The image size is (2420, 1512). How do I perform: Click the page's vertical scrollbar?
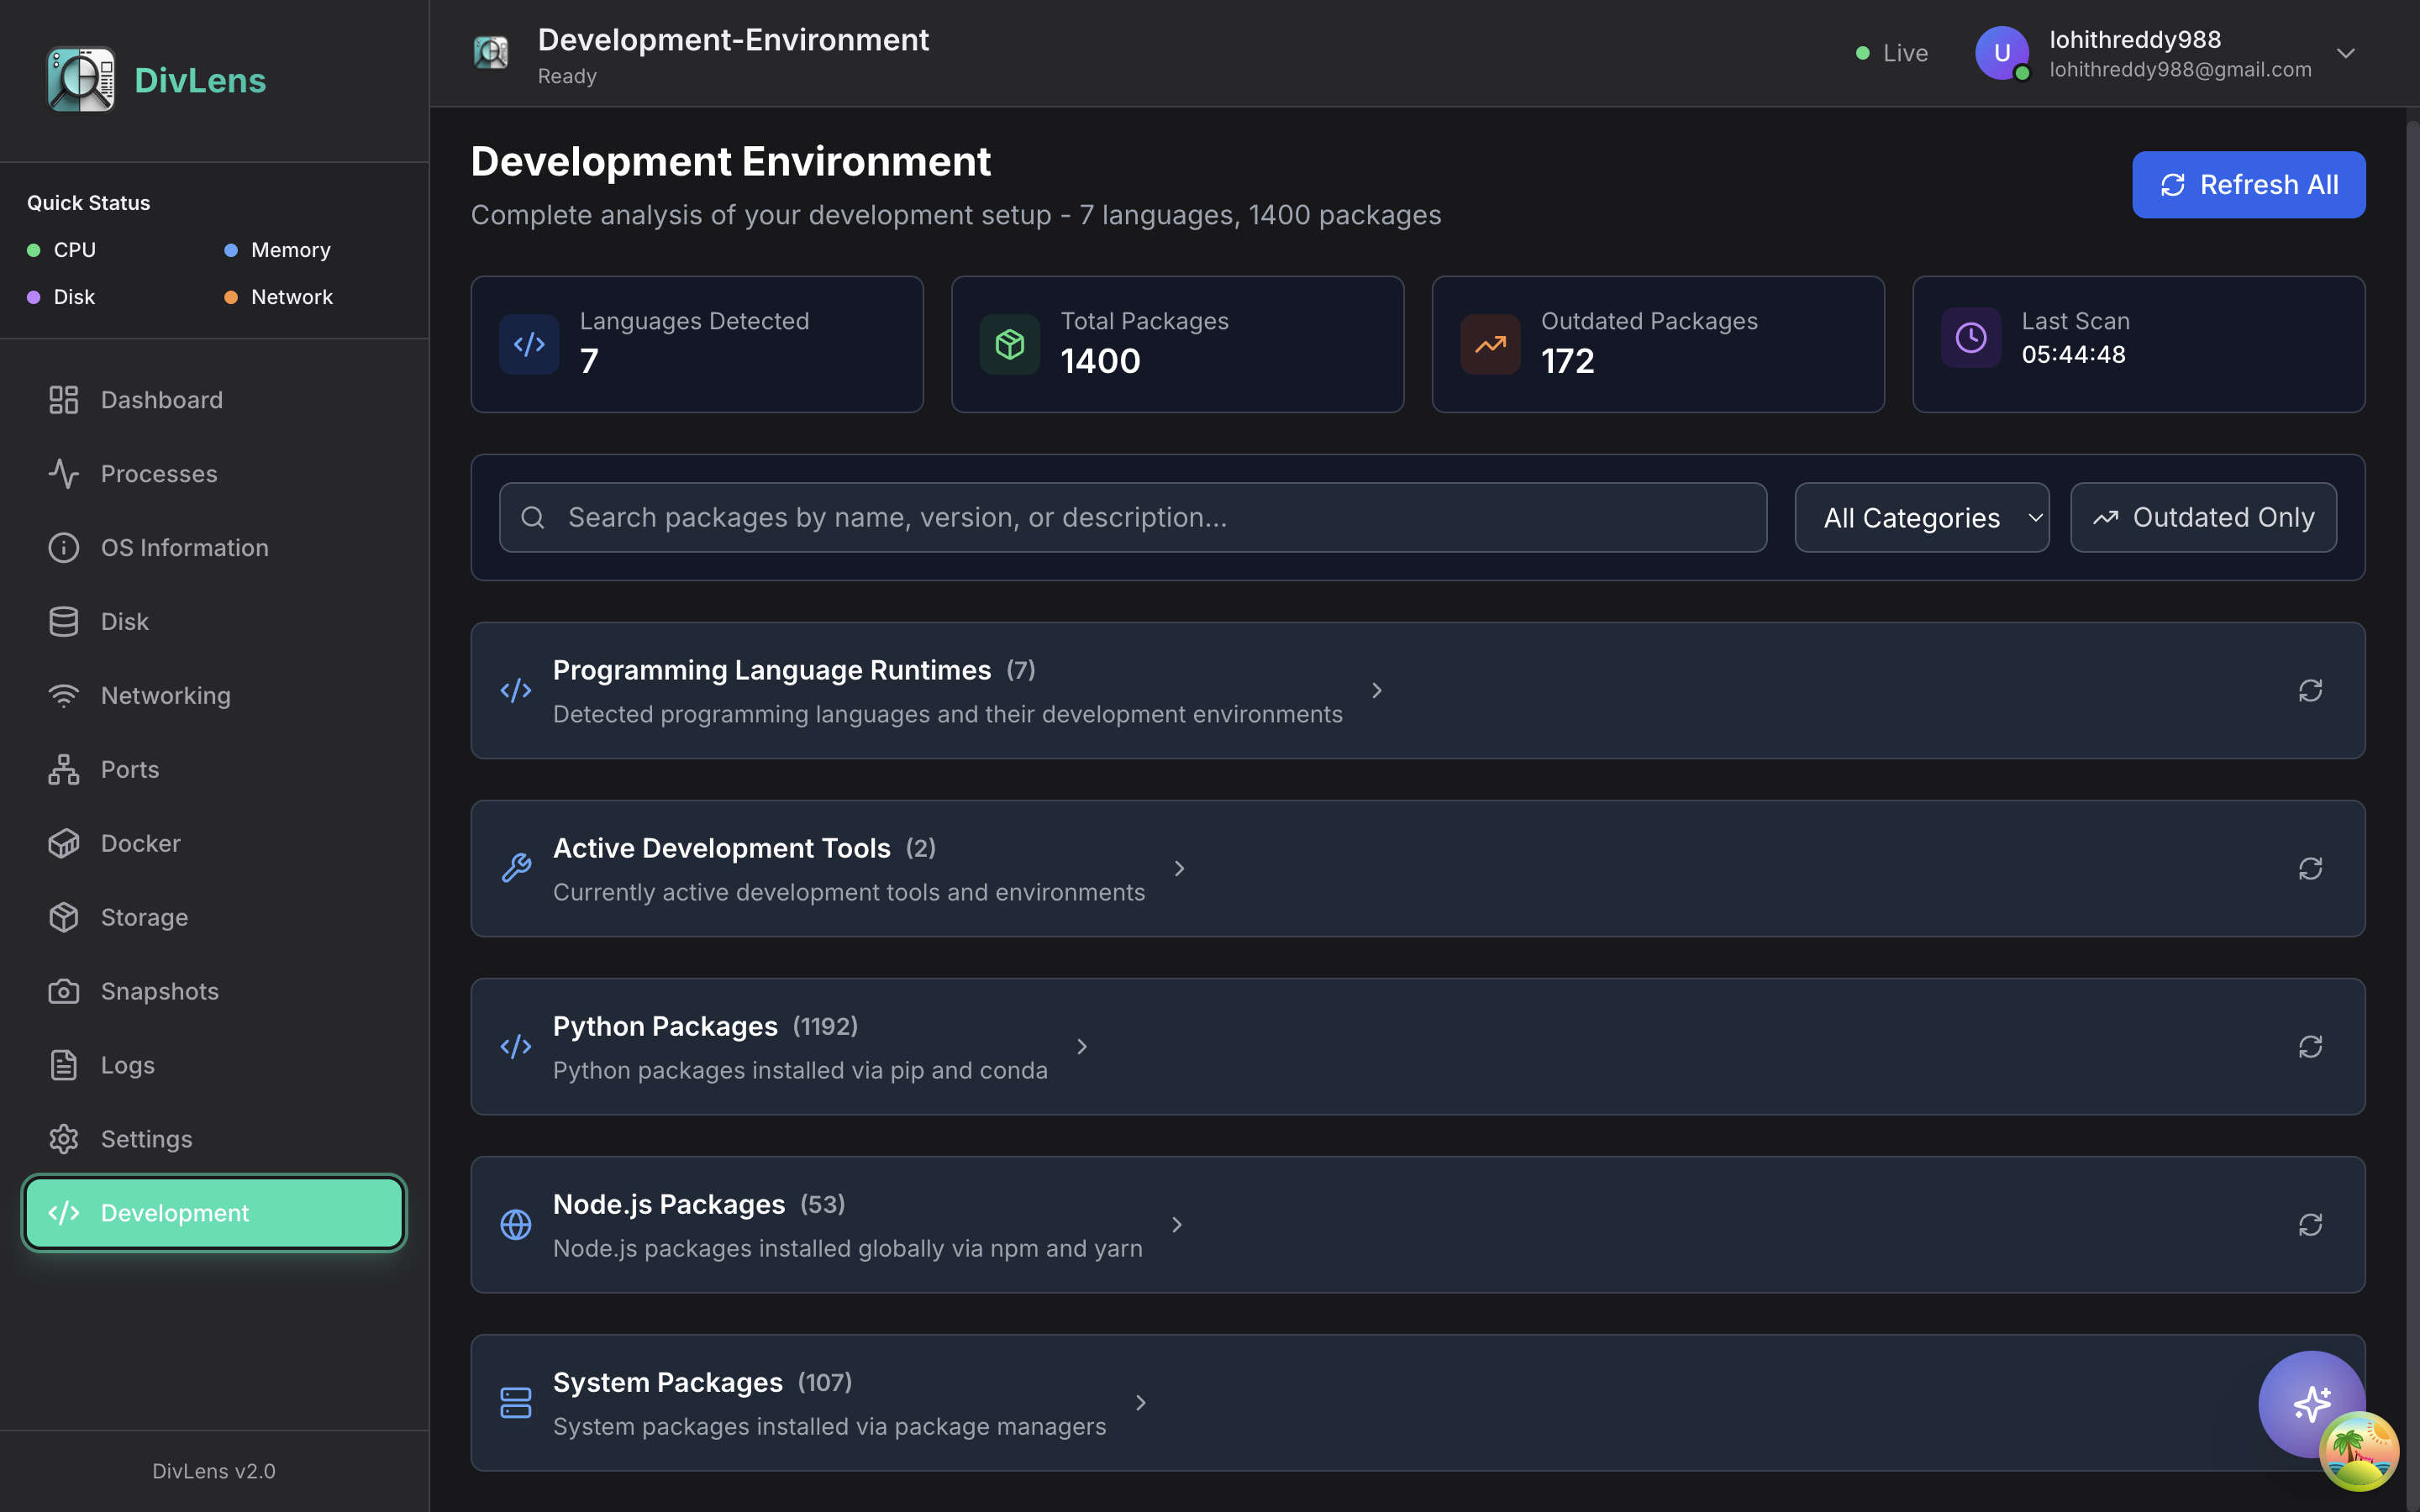[x=2412, y=700]
